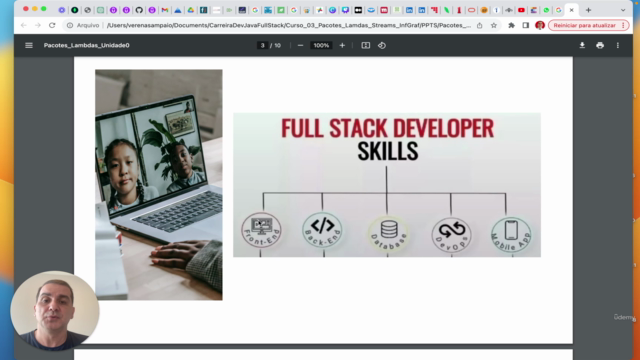Click the laptop video call photo

(x=159, y=184)
